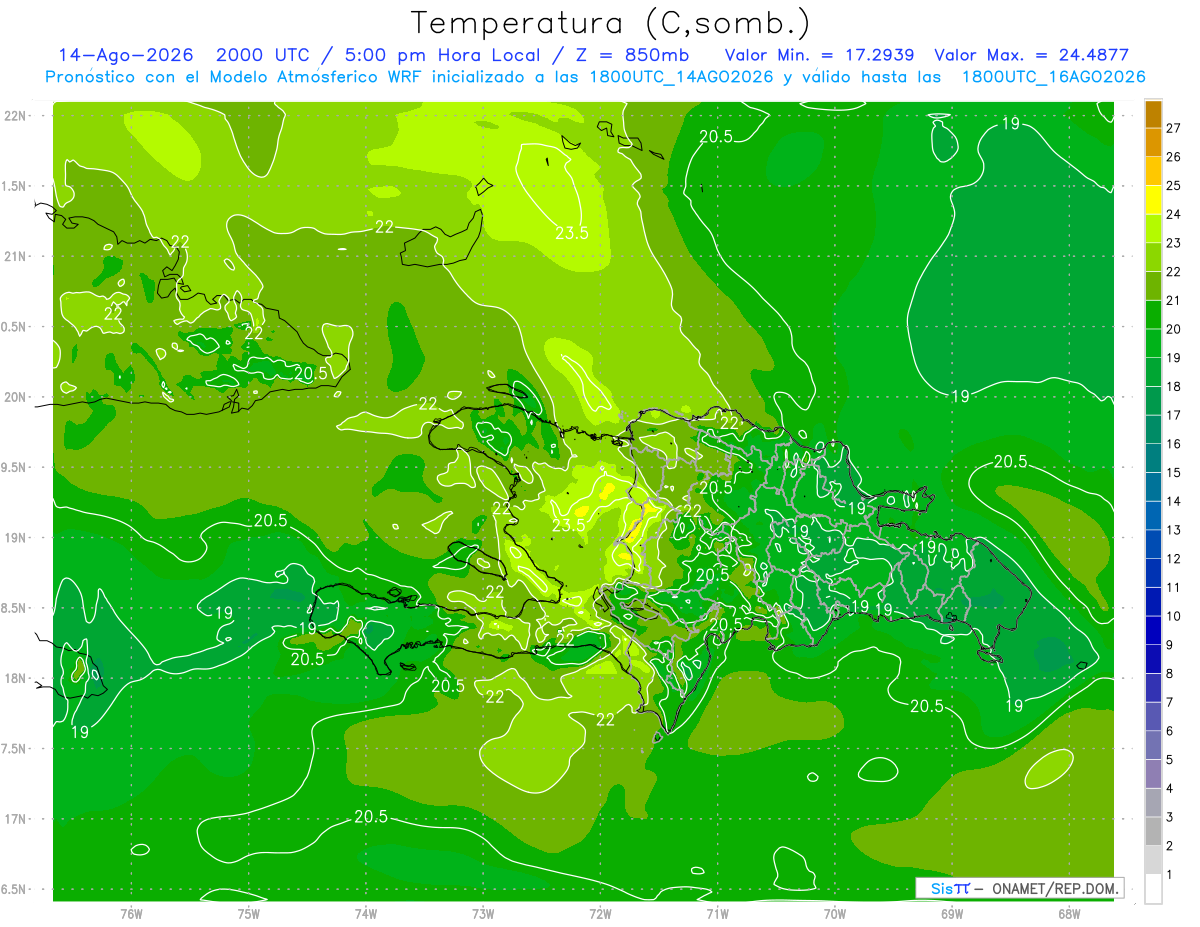The height and width of the screenshot is (927, 1200).
Task: Click the '2000 UTC / 5:00 pm Hora Local' text
Action: coord(378,55)
